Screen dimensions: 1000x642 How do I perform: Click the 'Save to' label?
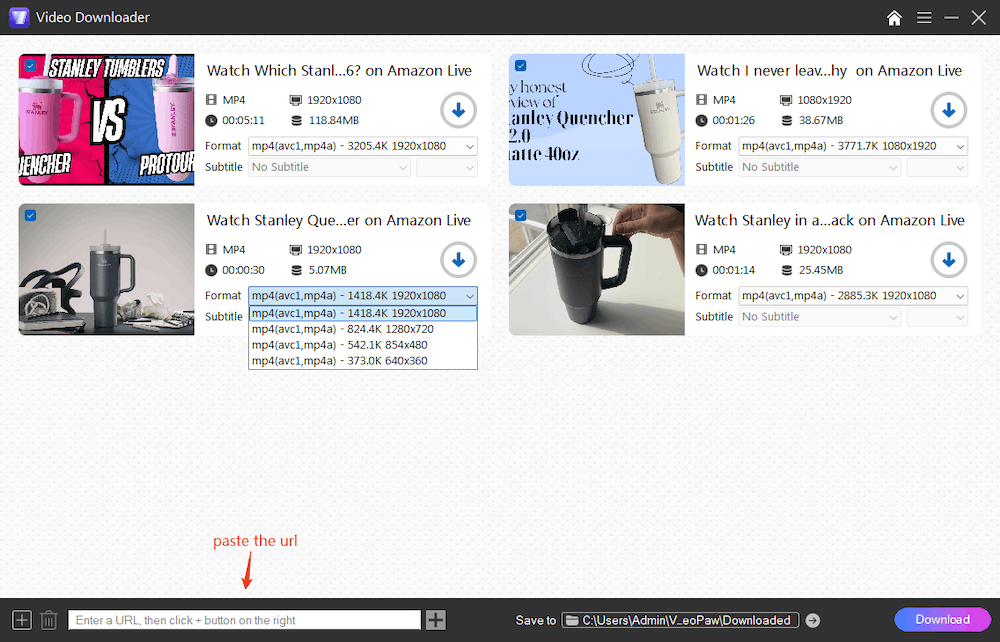pyautogui.click(x=536, y=620)
